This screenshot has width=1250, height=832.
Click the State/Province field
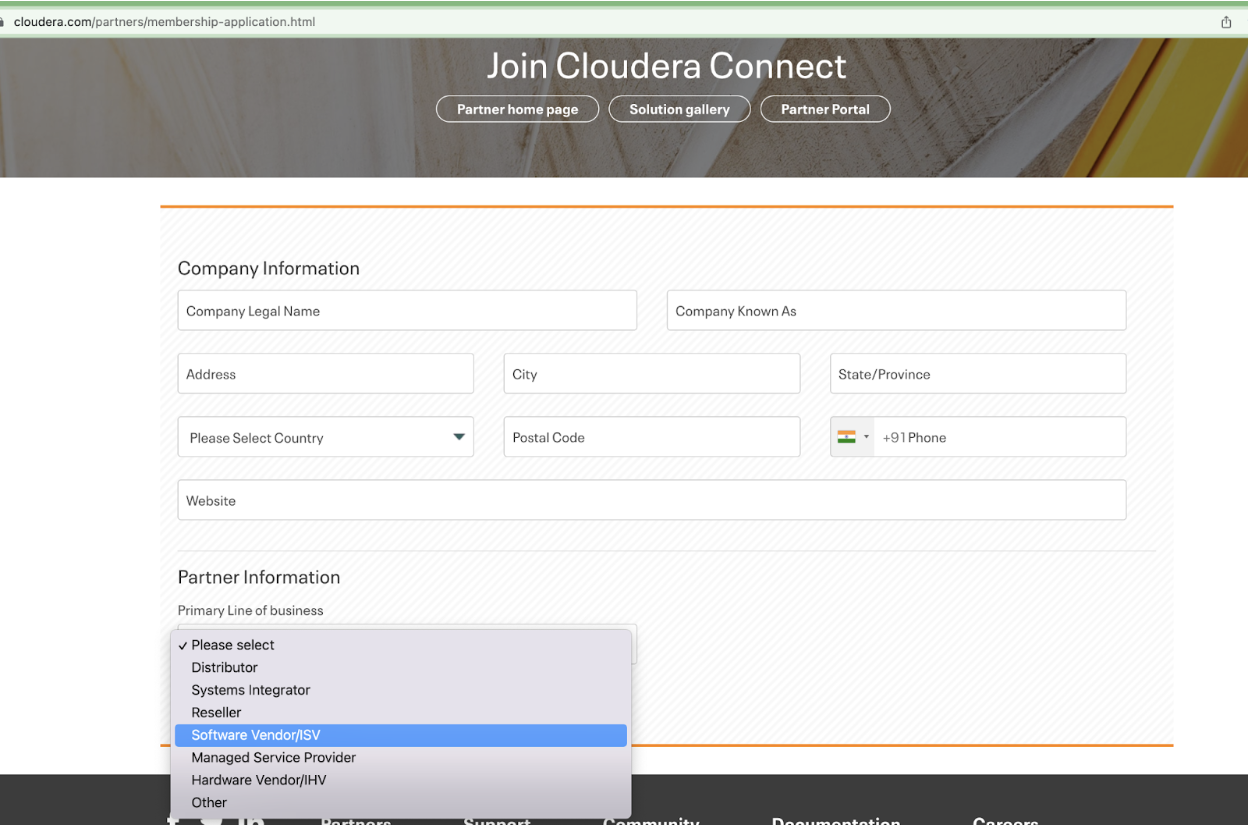(978, 373)
